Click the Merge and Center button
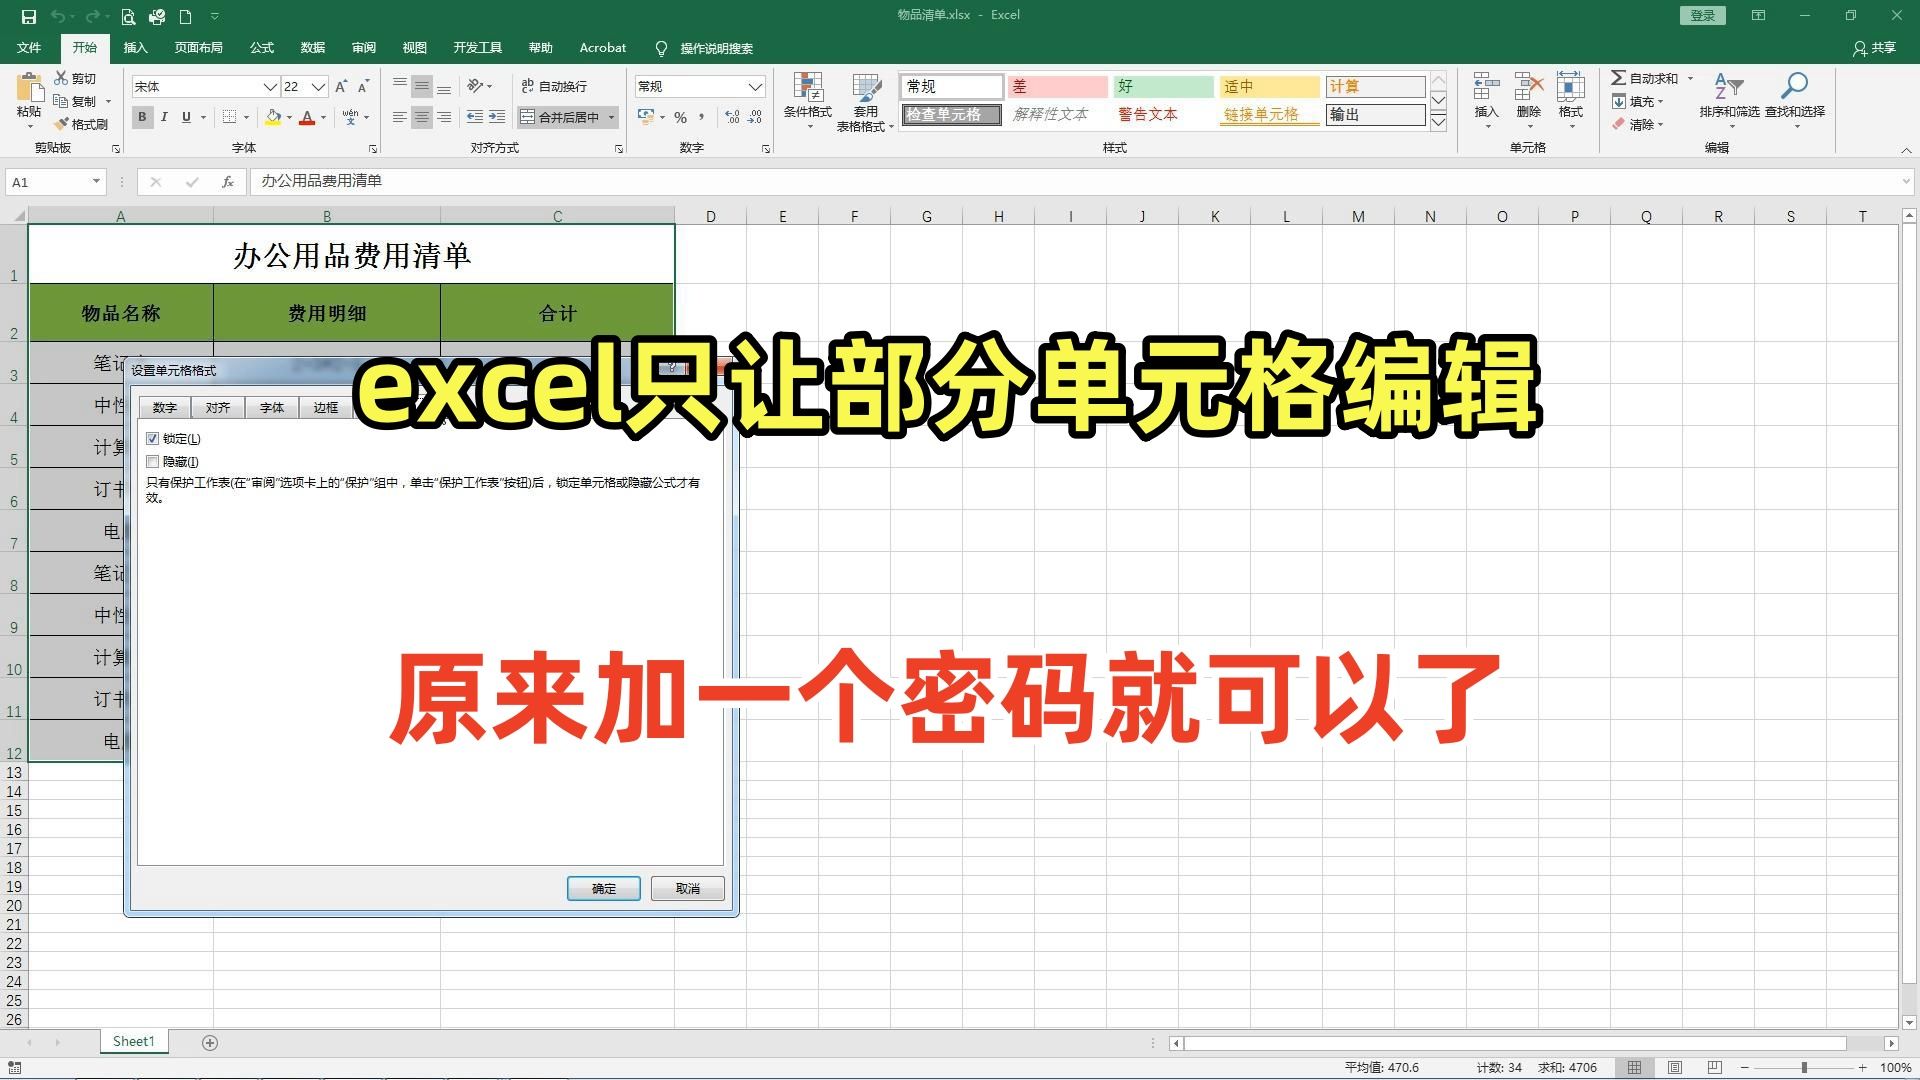This screenshot has height=1080, width=1920. pyautogui.click(x=560, y=117)
